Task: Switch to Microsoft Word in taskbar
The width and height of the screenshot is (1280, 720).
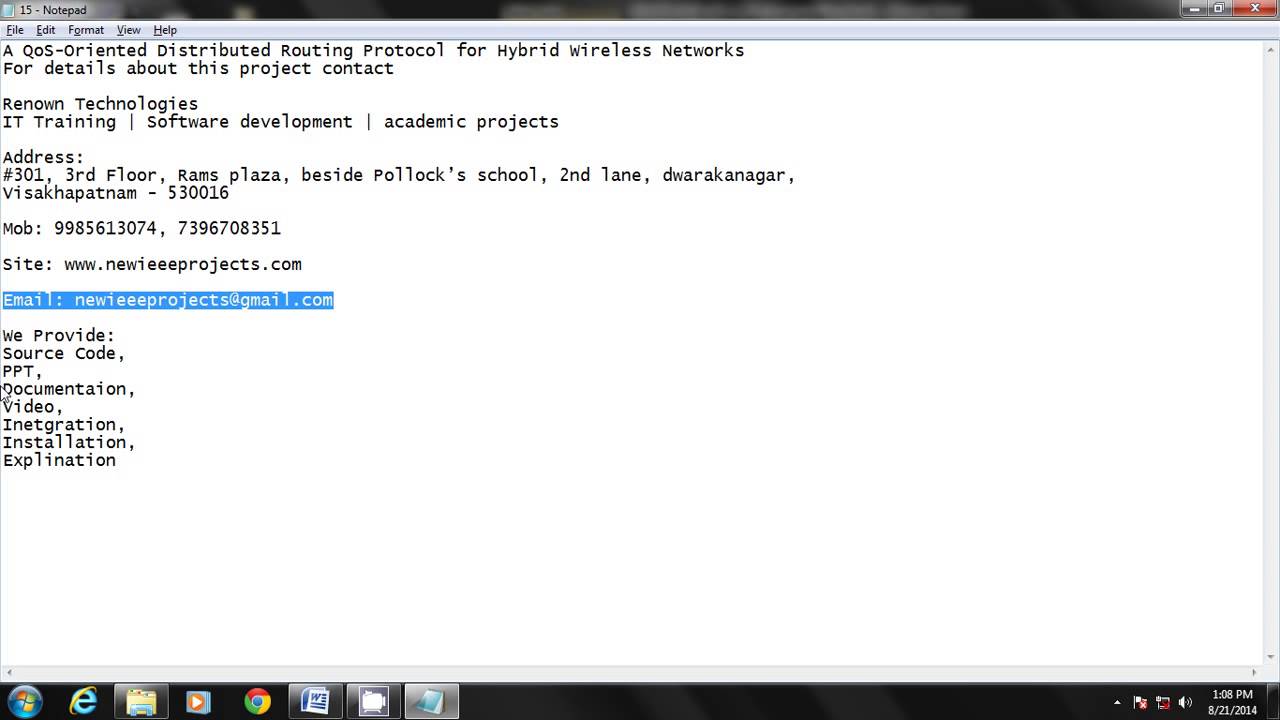Action: tap(315, 702)
